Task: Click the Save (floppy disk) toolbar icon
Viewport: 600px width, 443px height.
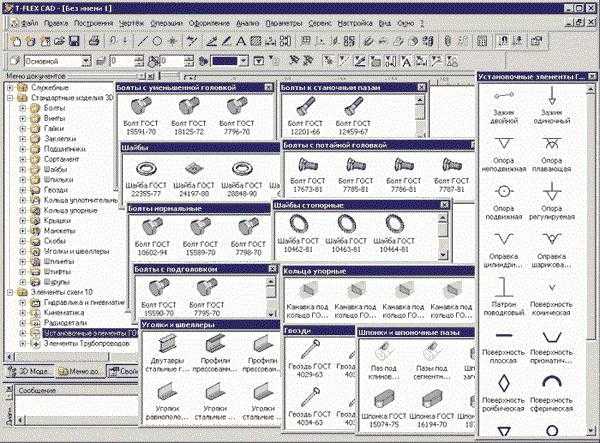Action: coord(74,41)
